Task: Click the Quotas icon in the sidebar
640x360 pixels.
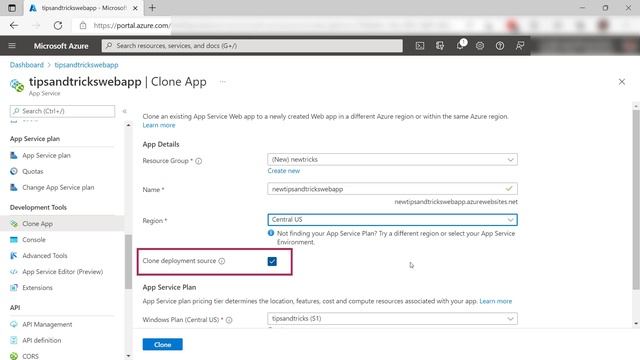Action: tap(14, 171)
